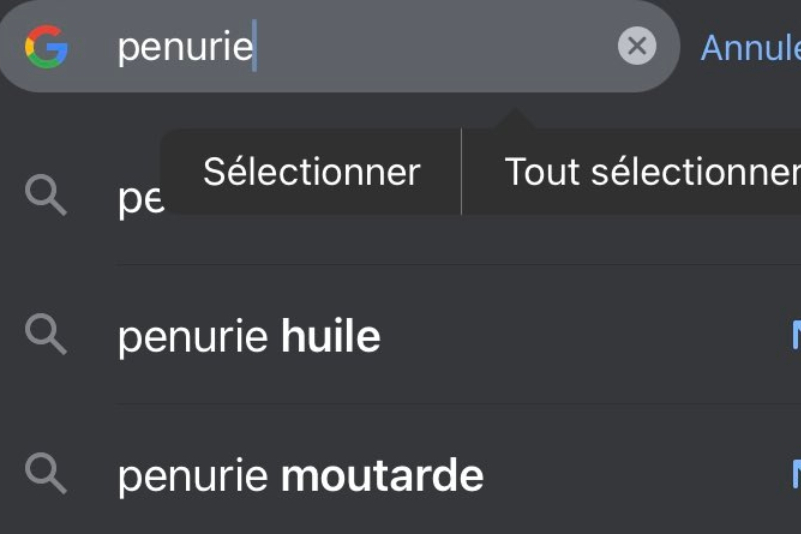Choose Sélectionner from the popup menu
The image size is (801, 534).
pyautogui.click(x=311, y=171)
